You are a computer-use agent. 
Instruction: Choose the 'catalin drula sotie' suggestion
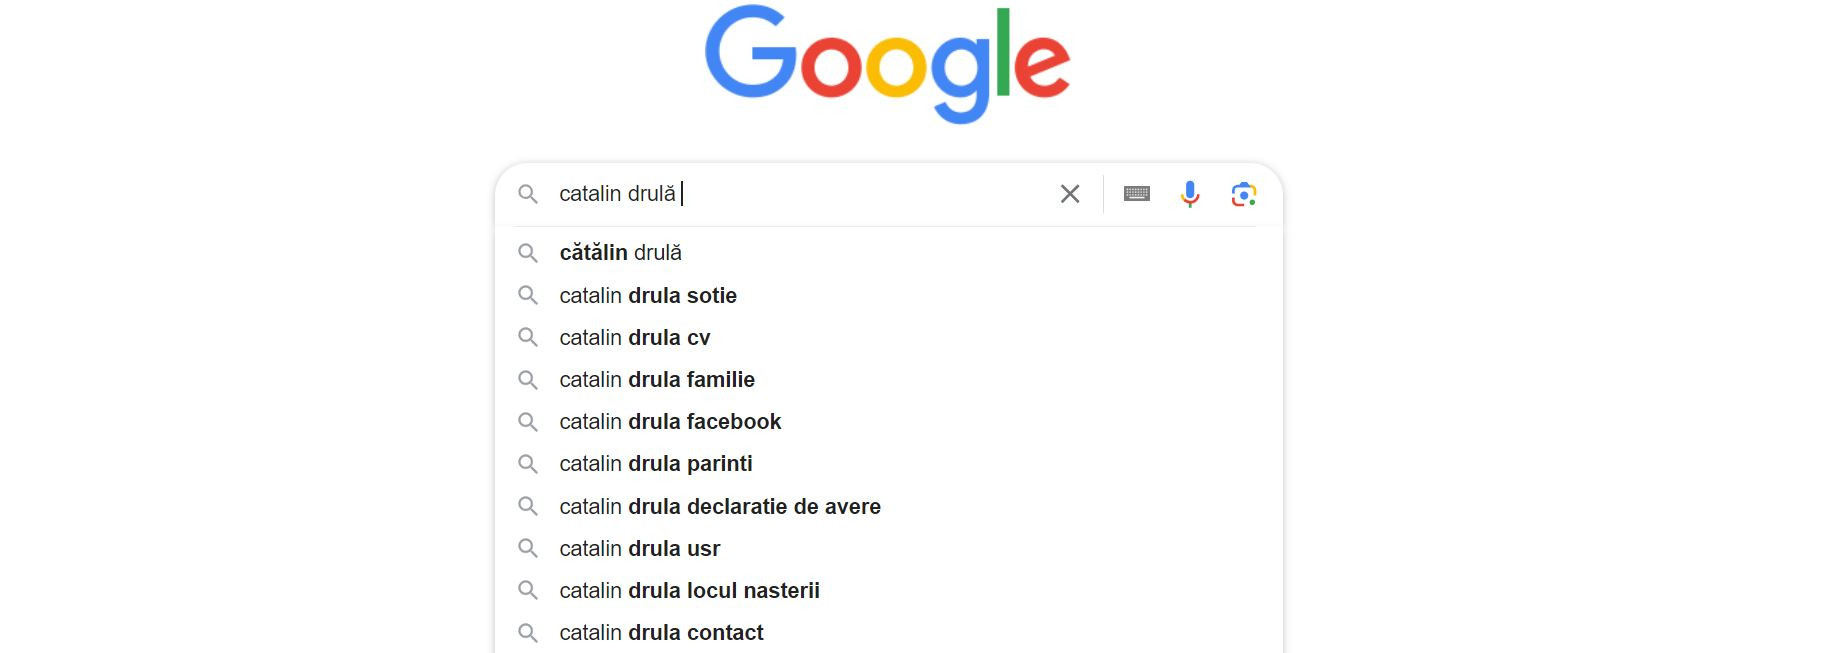(648, 295)
